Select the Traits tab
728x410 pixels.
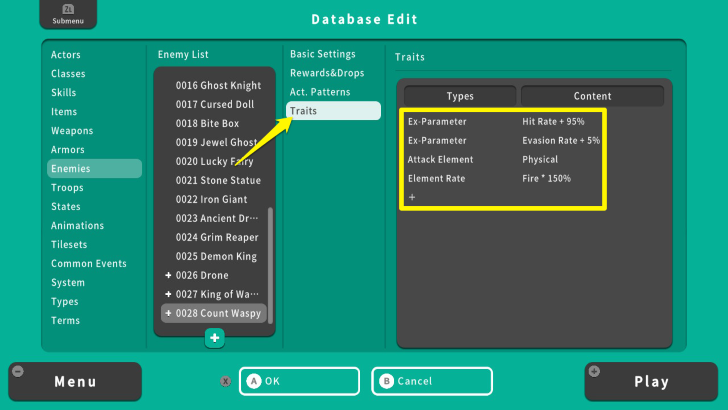pyautogui.click(x=333, y=111)
